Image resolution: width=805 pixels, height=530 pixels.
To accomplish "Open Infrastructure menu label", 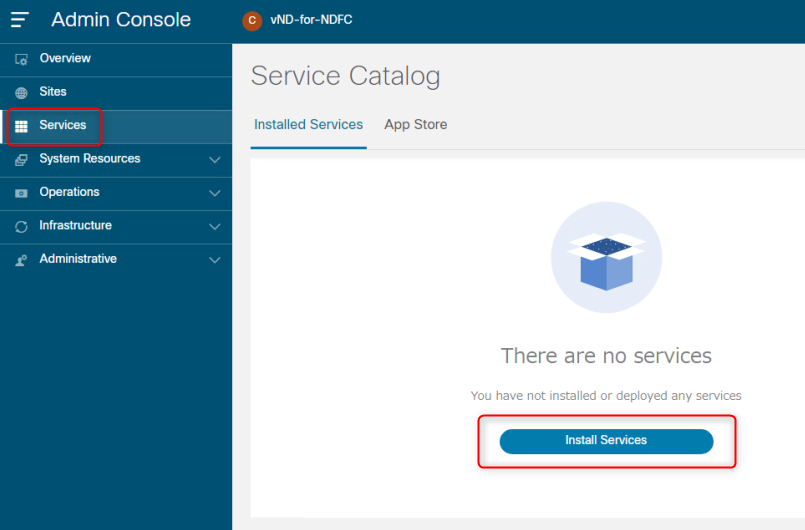I will [75, 225].
